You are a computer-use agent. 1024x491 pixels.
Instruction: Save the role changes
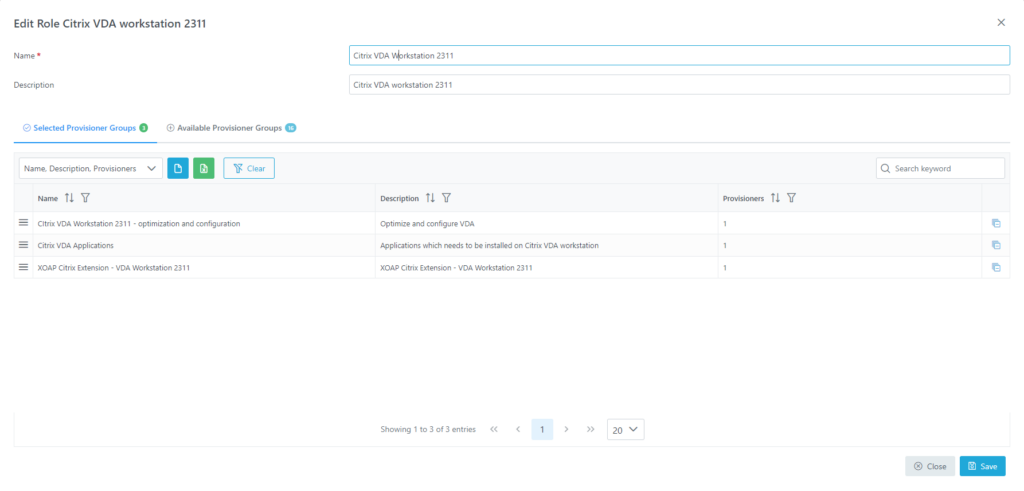point(982,466)
